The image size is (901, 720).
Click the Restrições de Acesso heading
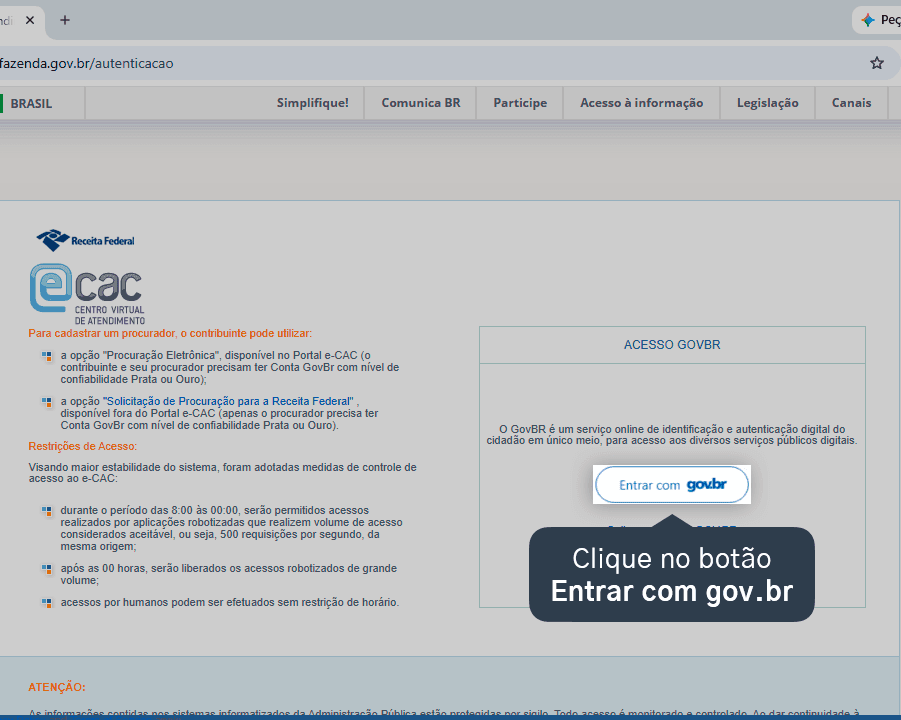[83, 446]
